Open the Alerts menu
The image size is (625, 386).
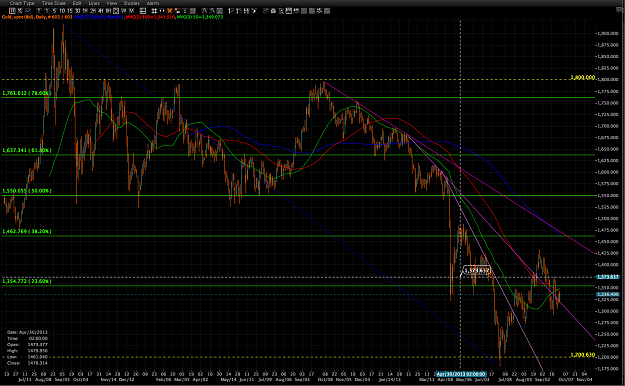pos(153,3)
